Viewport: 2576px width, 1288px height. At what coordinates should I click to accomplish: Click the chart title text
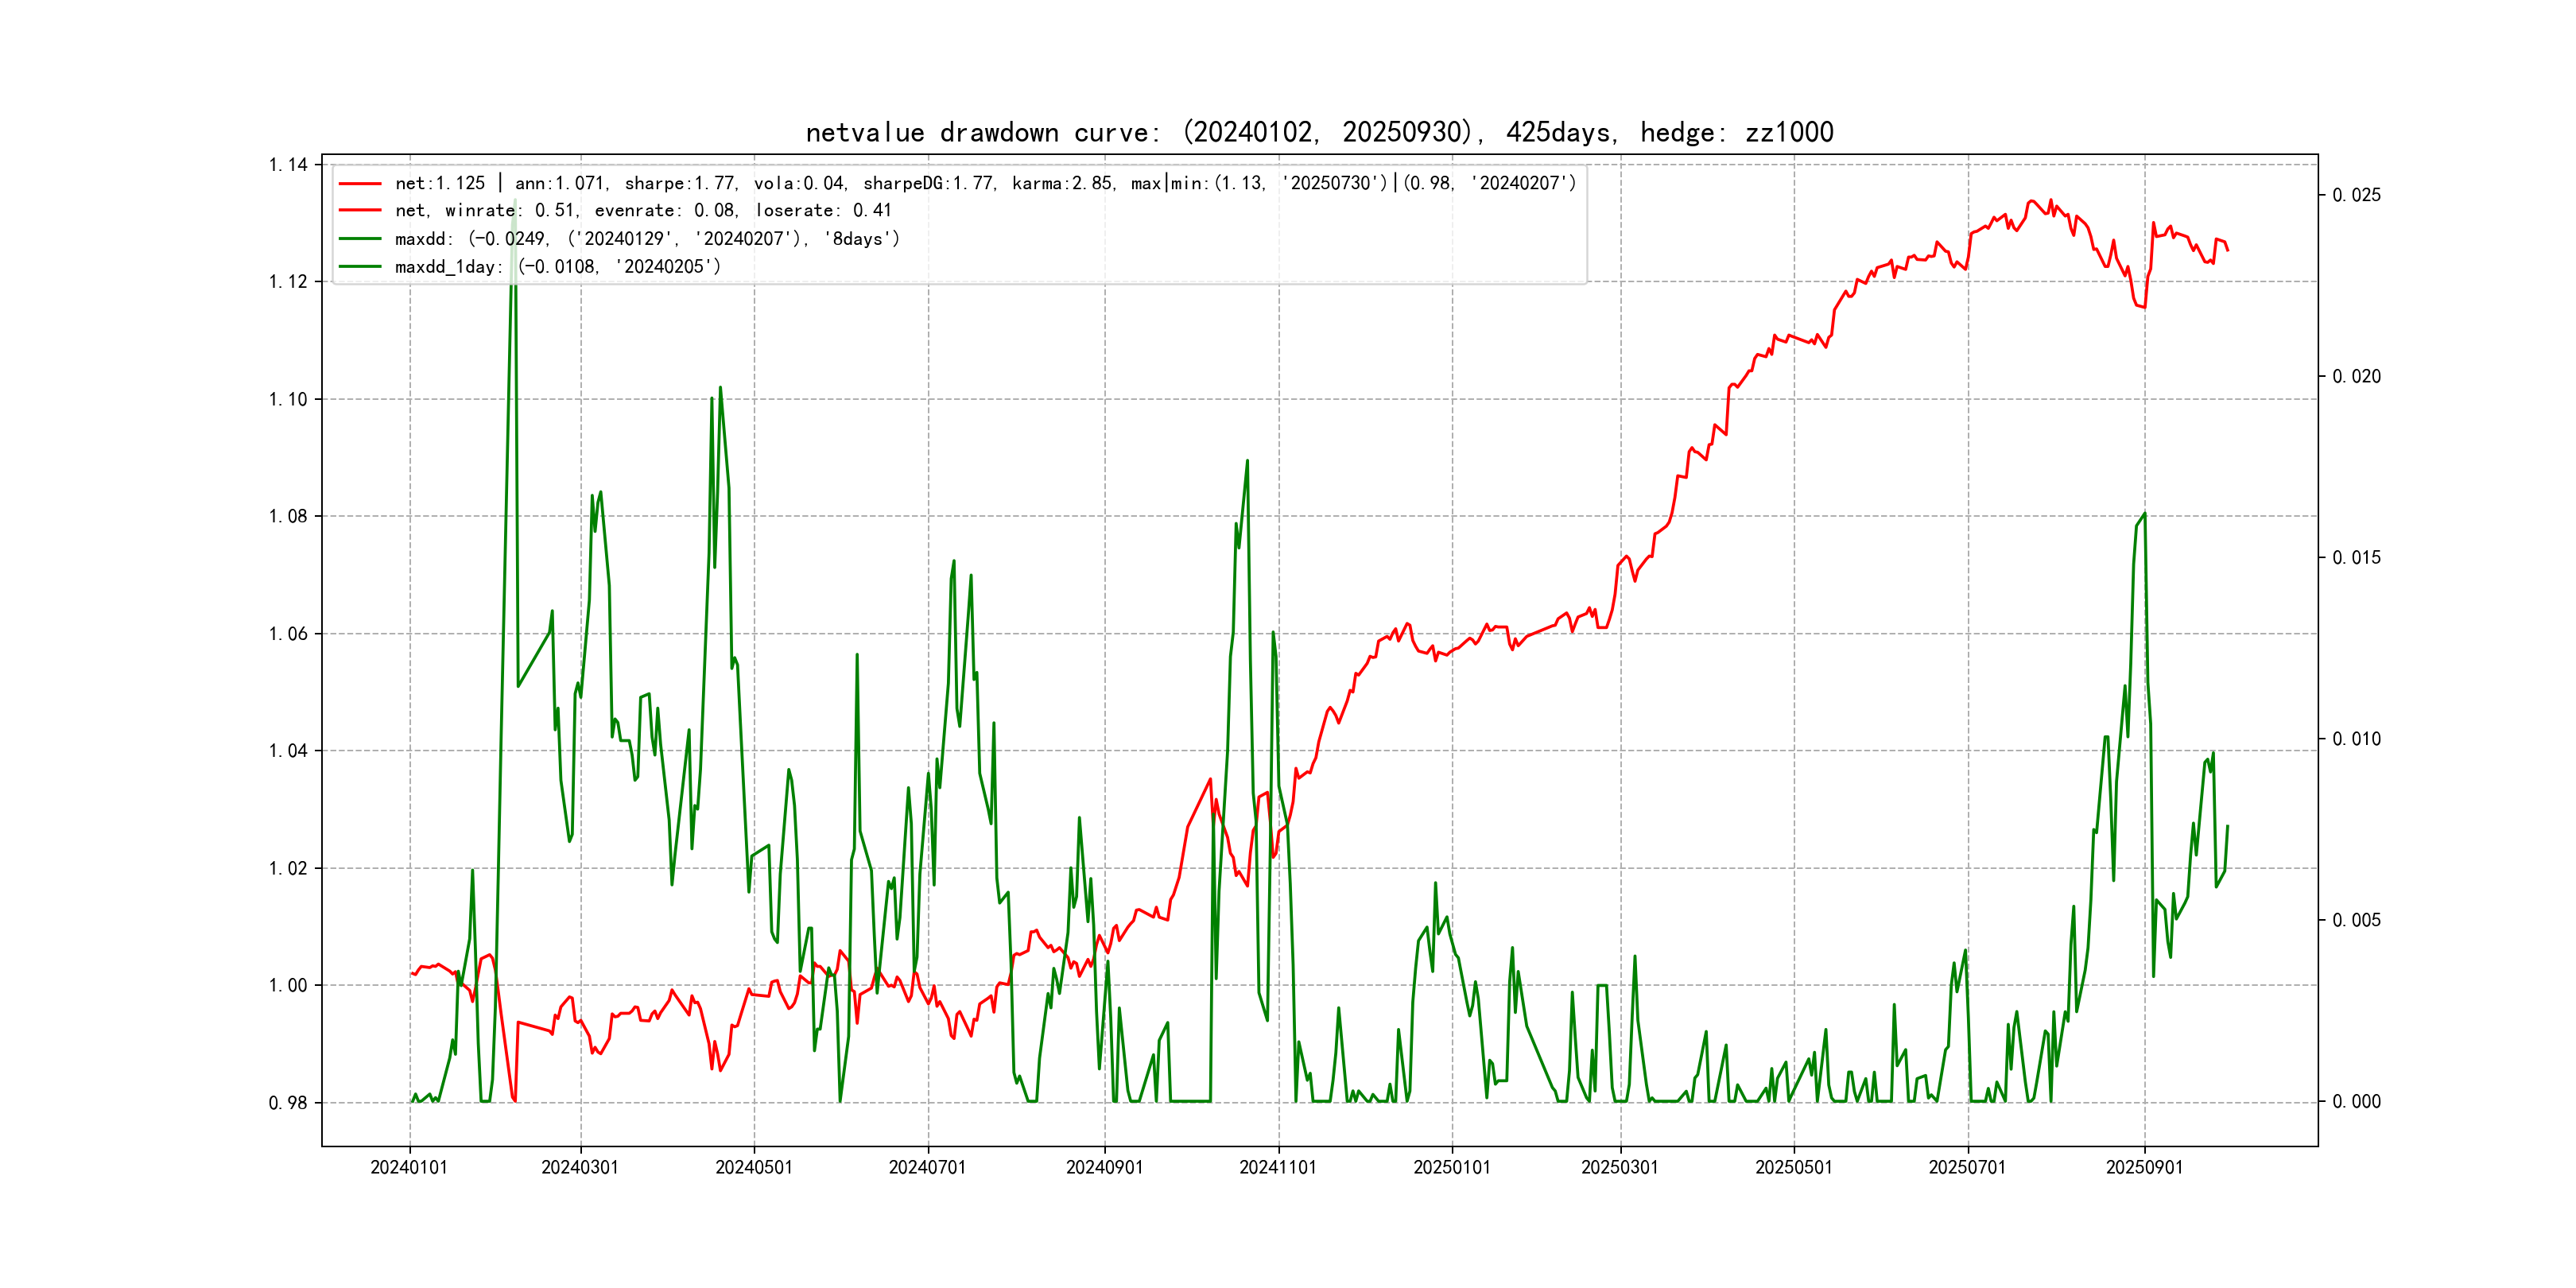click(1319, 133)
